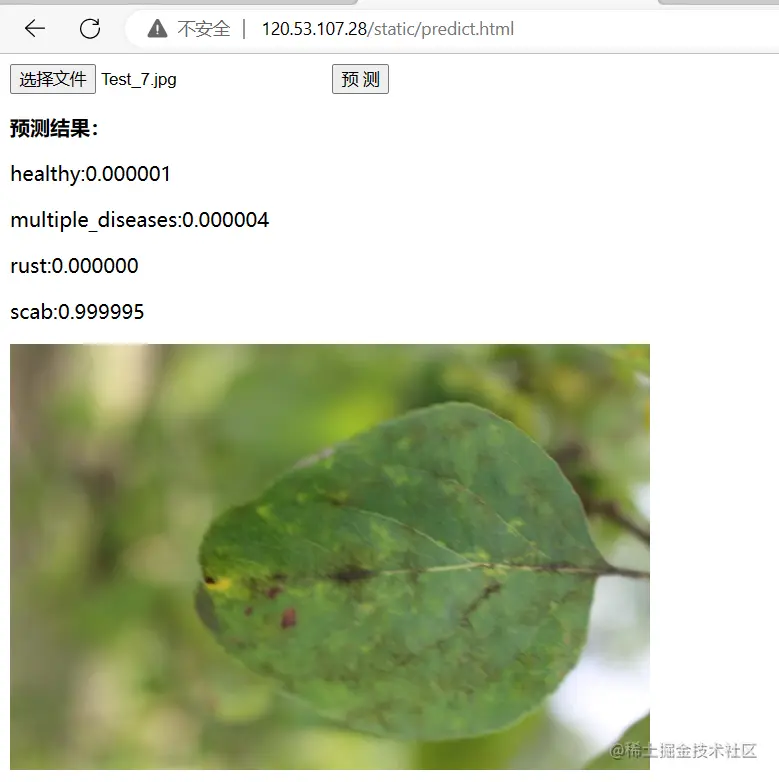Click the red lesion spot on leaf
The height and width of the screenshot is (782, 779).
[288, 617]
